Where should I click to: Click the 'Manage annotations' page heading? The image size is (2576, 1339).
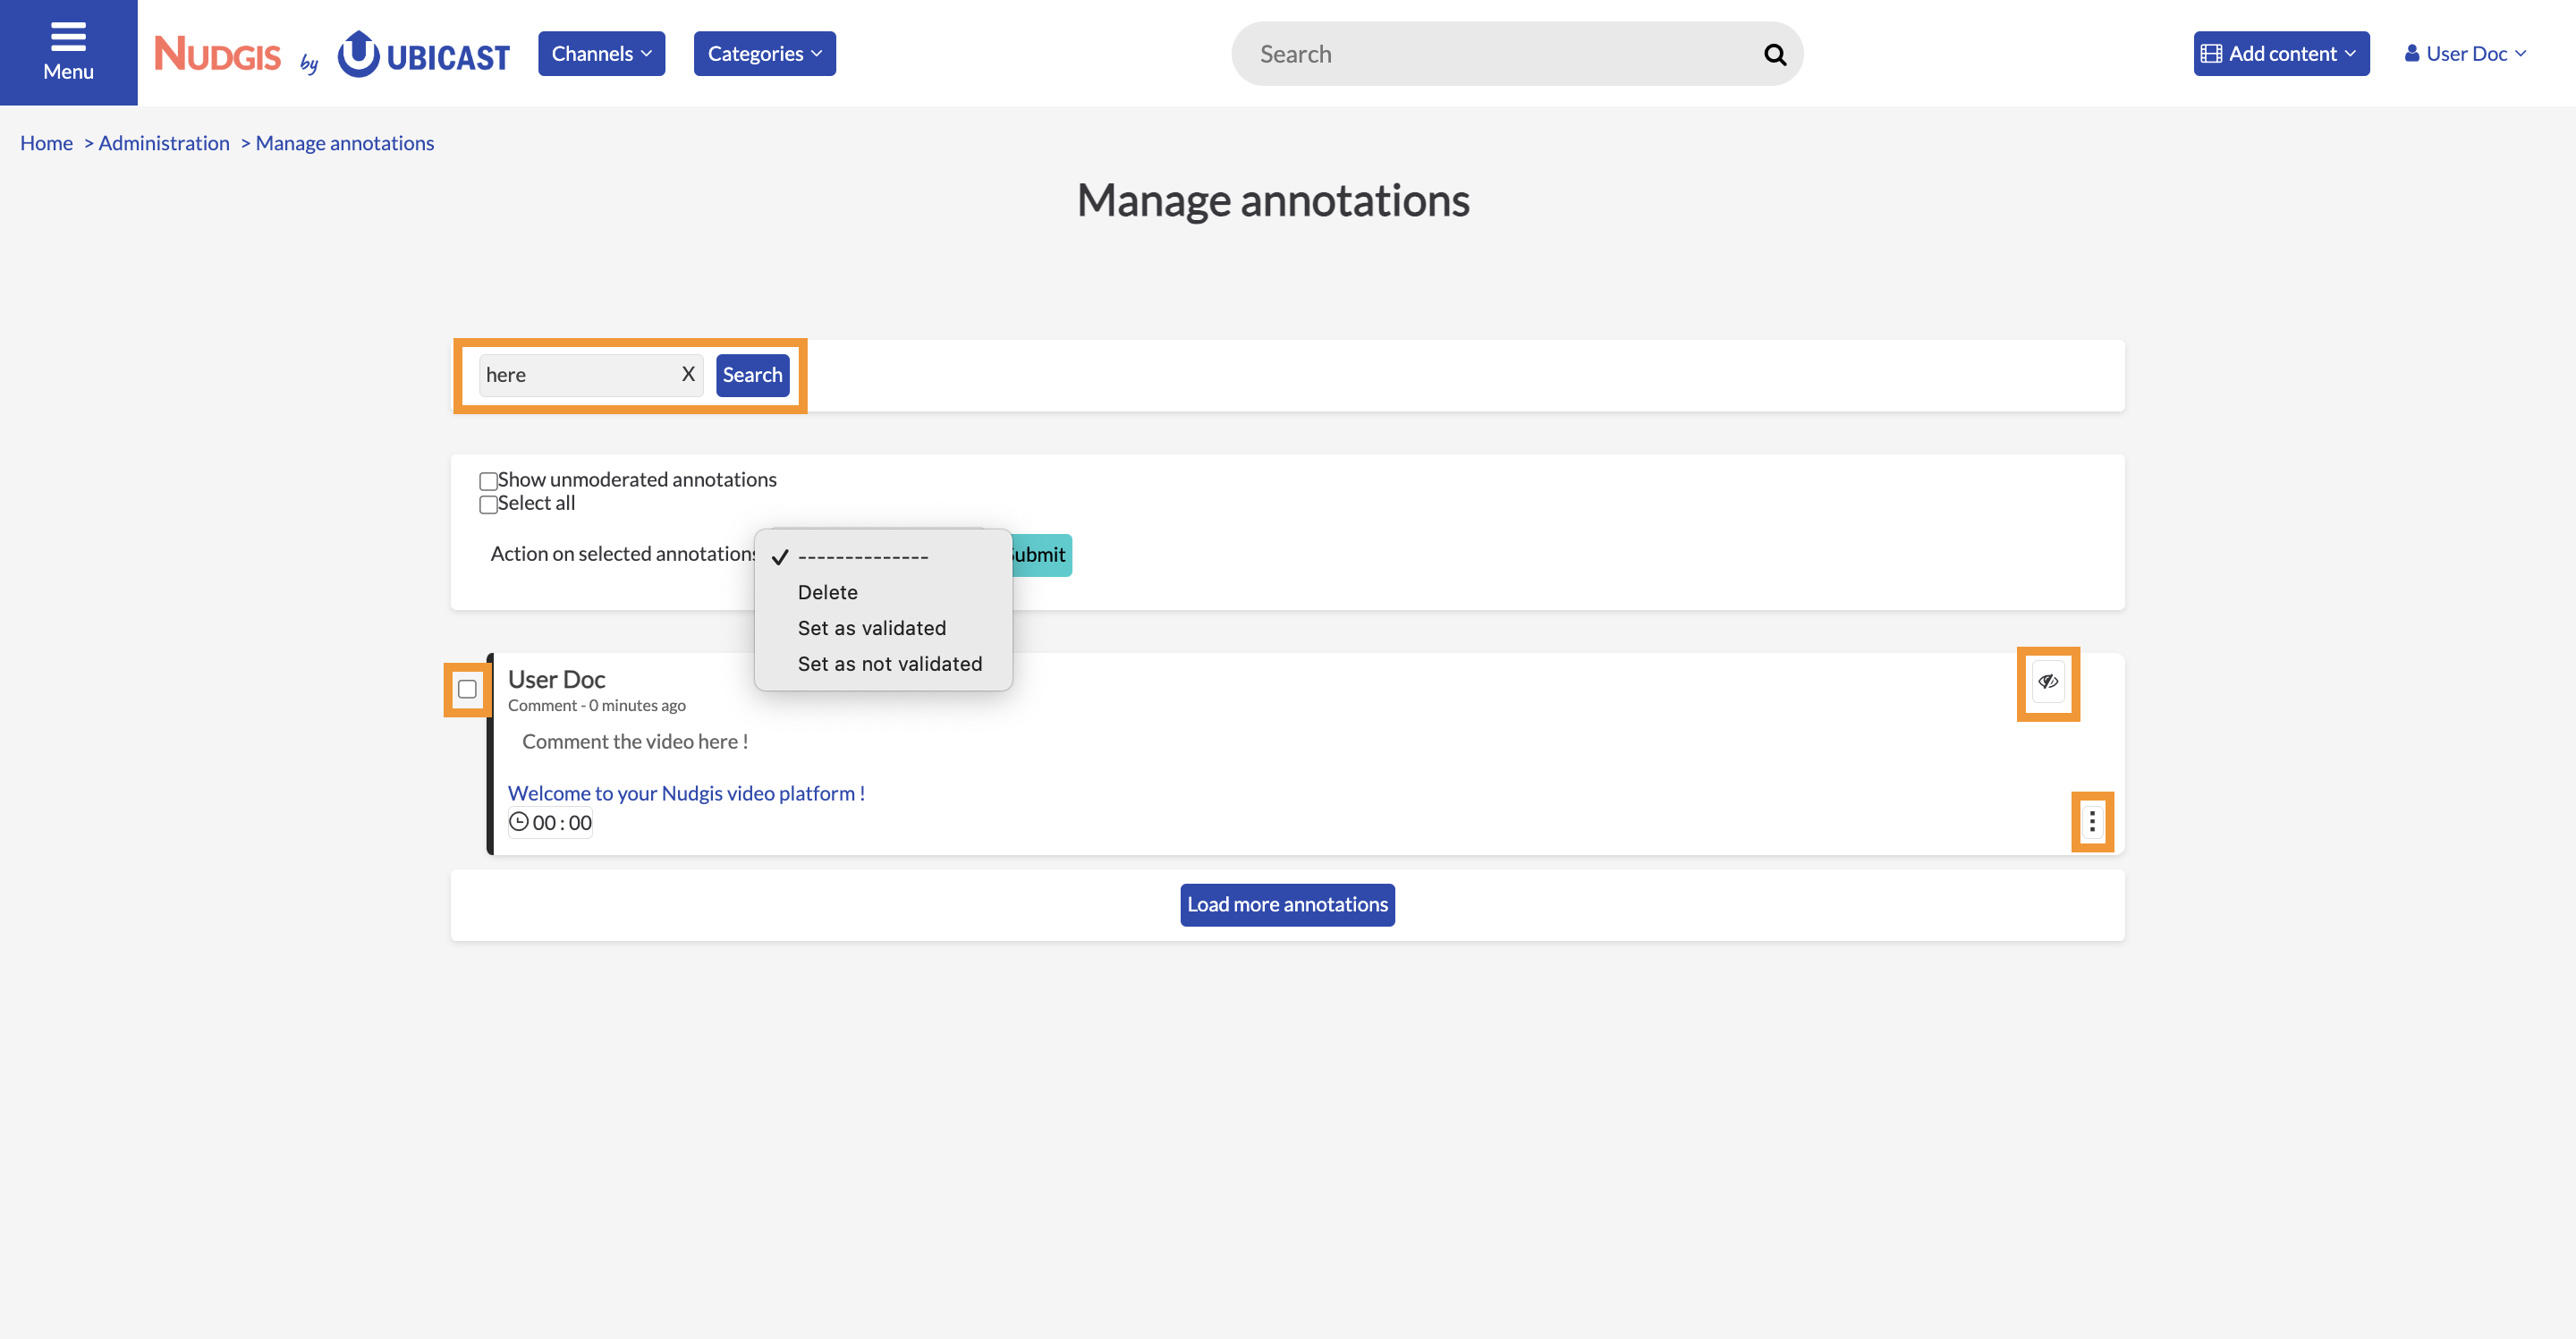1273,200
